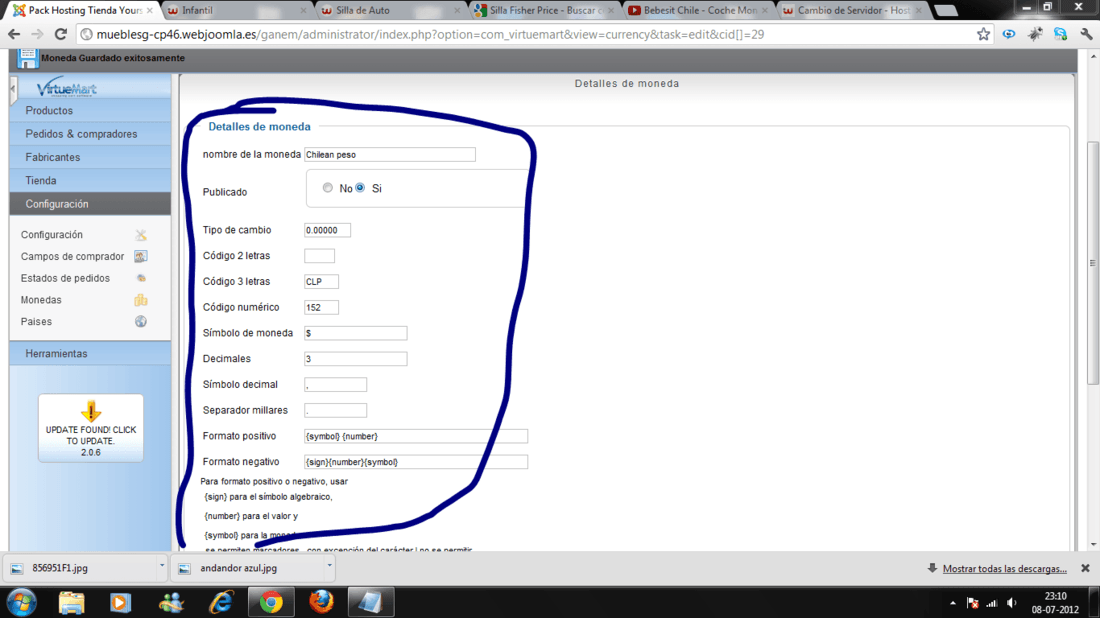Click the VirtueMart logo

coord(67,88)
